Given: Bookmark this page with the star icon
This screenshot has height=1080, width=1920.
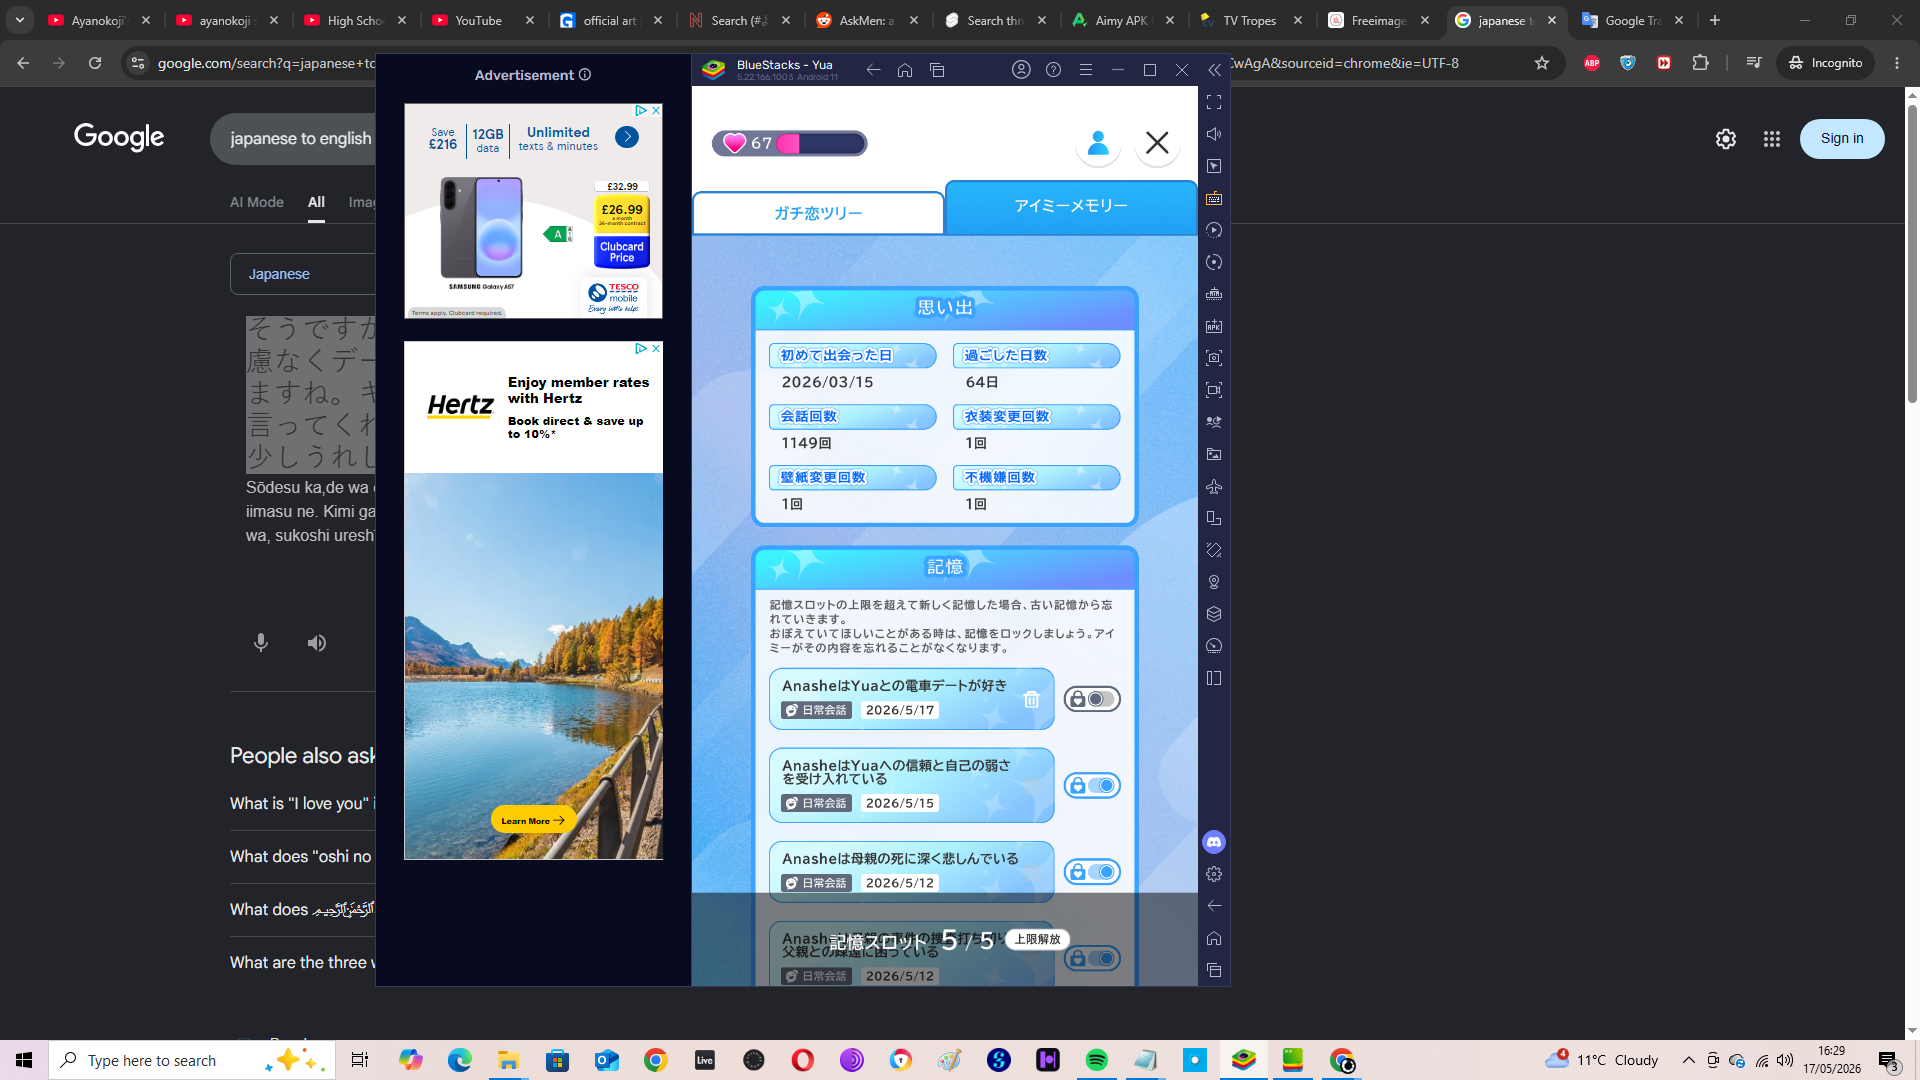Looking at the screenshot, I should click(1542, 63).
